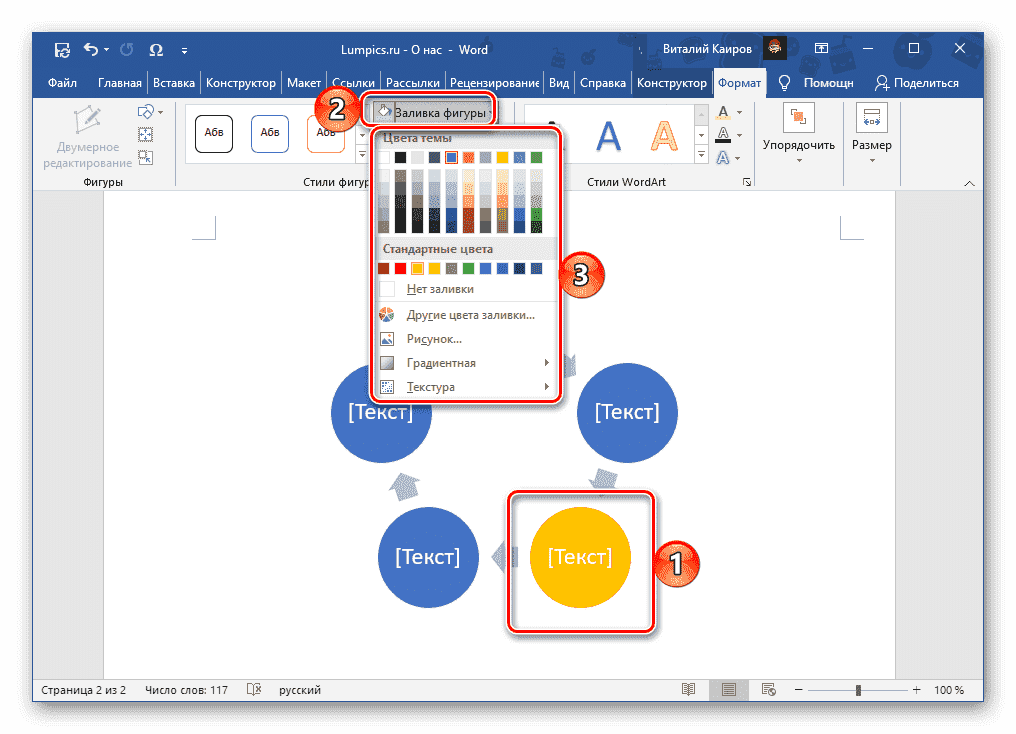
Task: Toggle Разметка страницы view
Action: click(x=728, y=689)
